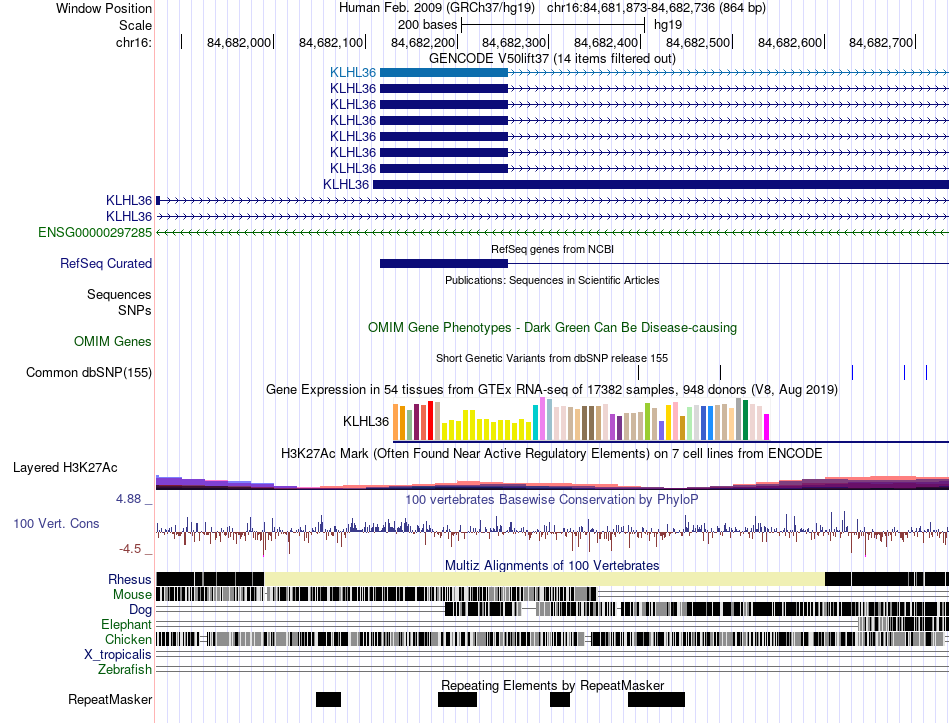Image resolution: width=950 pixels, height=723 pixels.
Task: Click the 200 bases scale bar
Action: click(553, 25)
